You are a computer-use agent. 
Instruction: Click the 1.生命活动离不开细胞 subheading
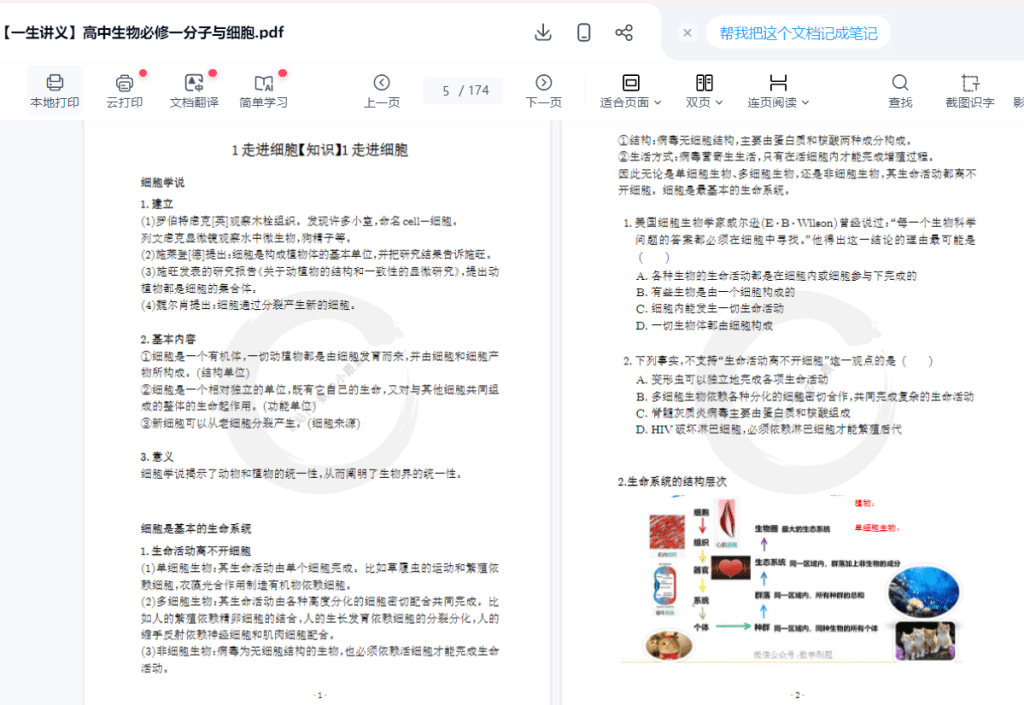tap(196, 551)
